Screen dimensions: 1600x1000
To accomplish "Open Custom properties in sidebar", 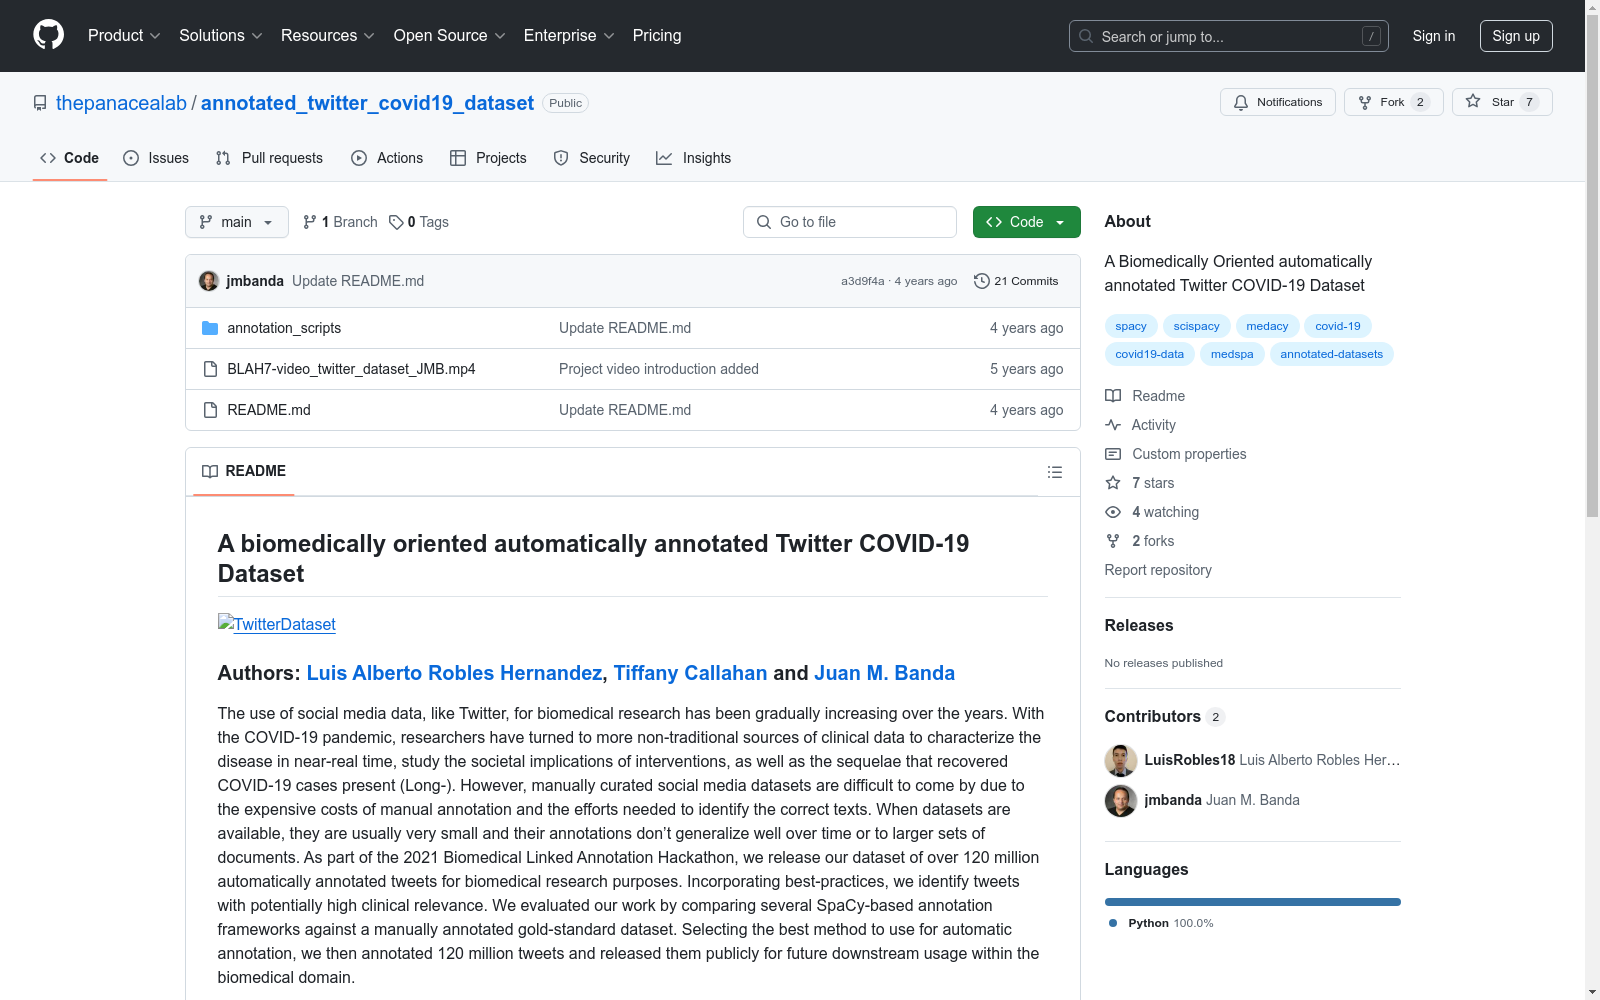I will point(1176,454).
